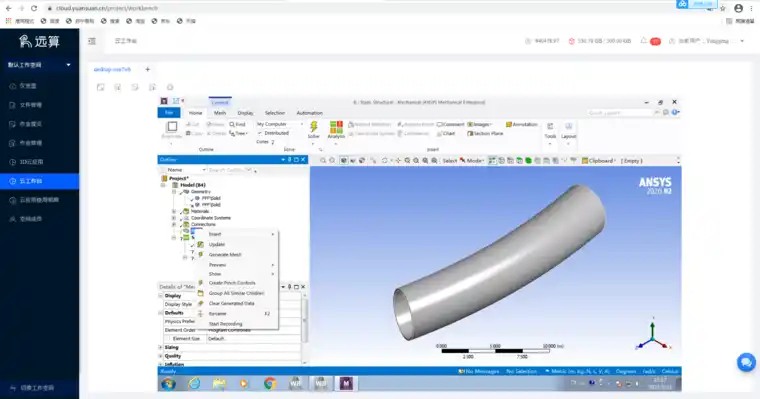Image resolution: width=760 pixels, height=399 pixels.
Task: Insert a Section Plane from the ribbon
Action: click(485, 133)
